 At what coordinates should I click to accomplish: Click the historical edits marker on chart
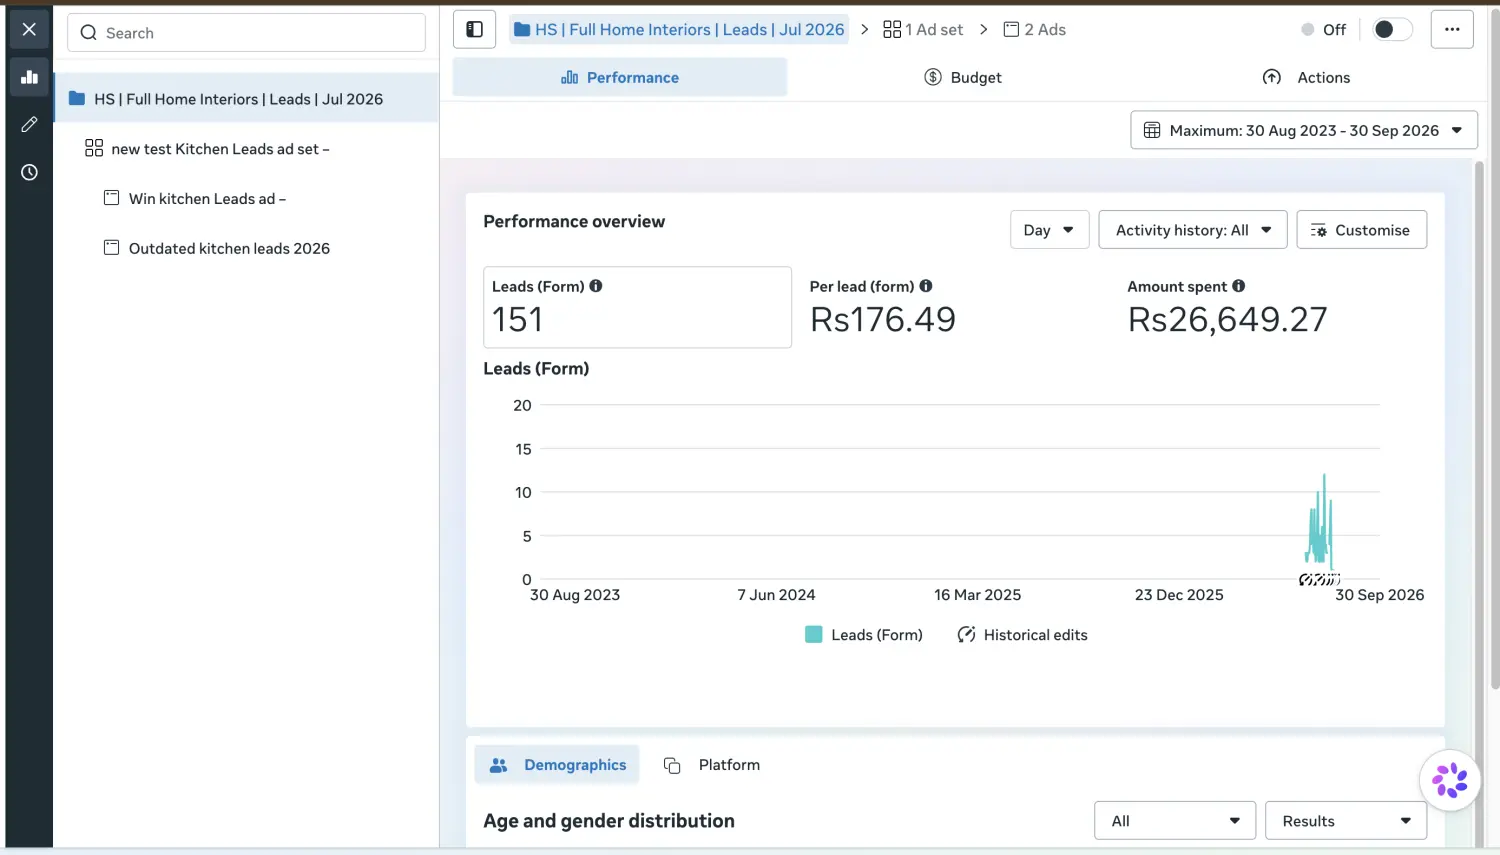coord(1319,580)
